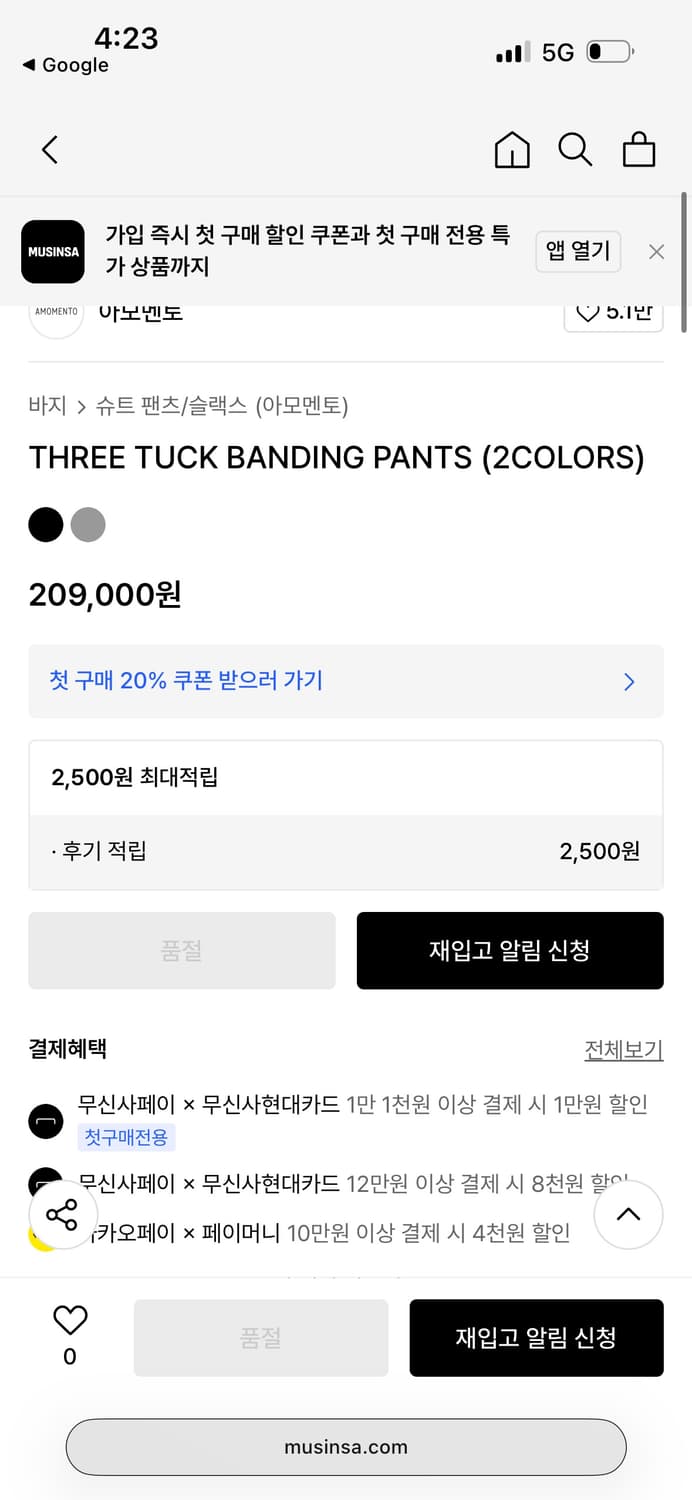Tap the MUSINSA logo in the banner
The width and height of the screenshot is (692, 1500).
coord(52,252)
